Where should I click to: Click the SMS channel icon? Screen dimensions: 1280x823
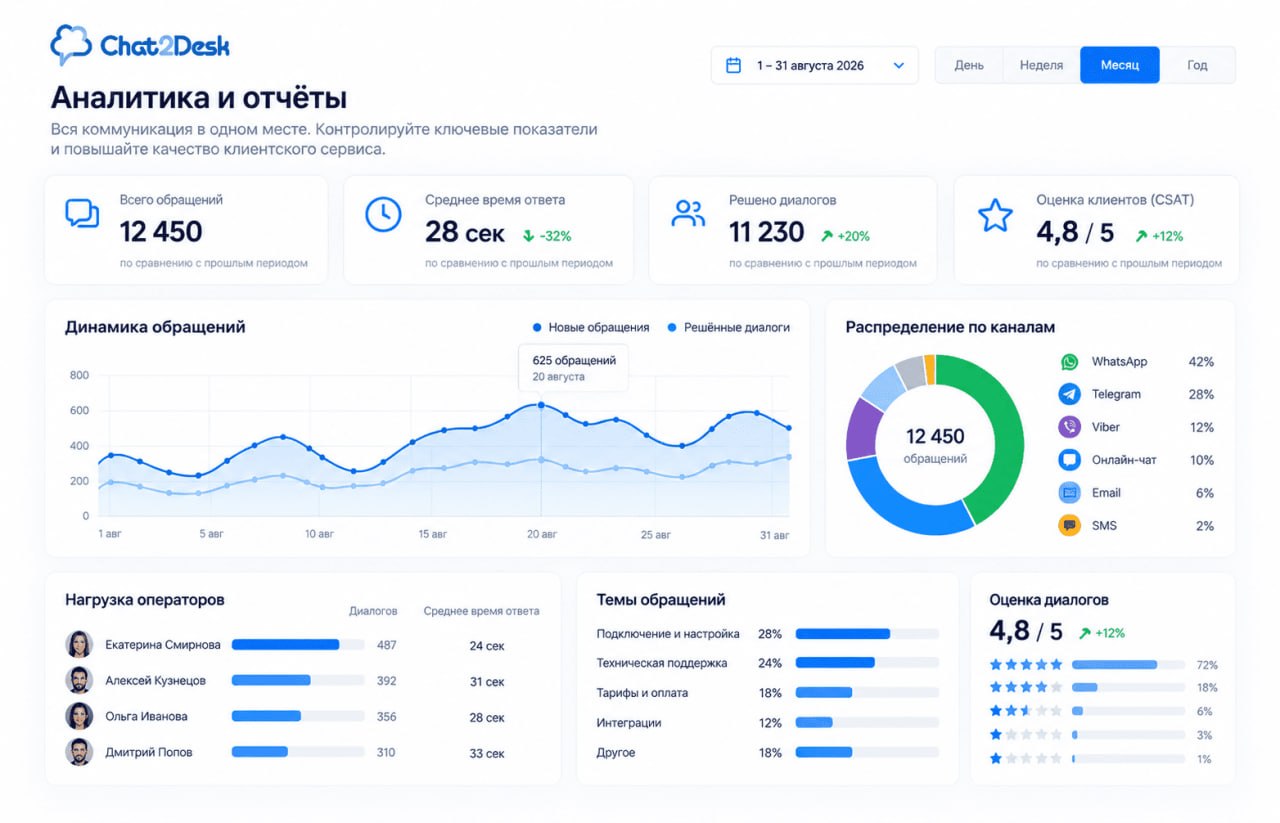1070,525
